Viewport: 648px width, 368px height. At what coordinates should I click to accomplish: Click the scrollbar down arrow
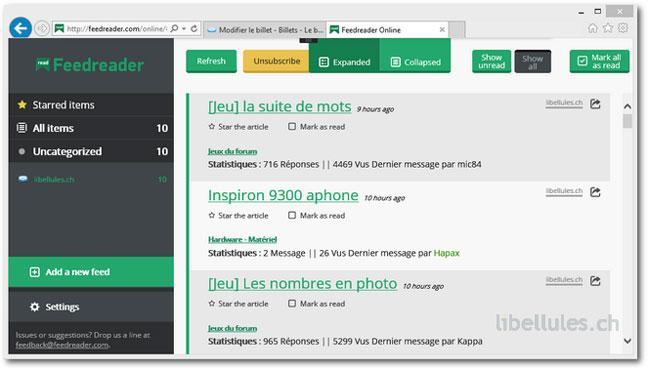627,341
